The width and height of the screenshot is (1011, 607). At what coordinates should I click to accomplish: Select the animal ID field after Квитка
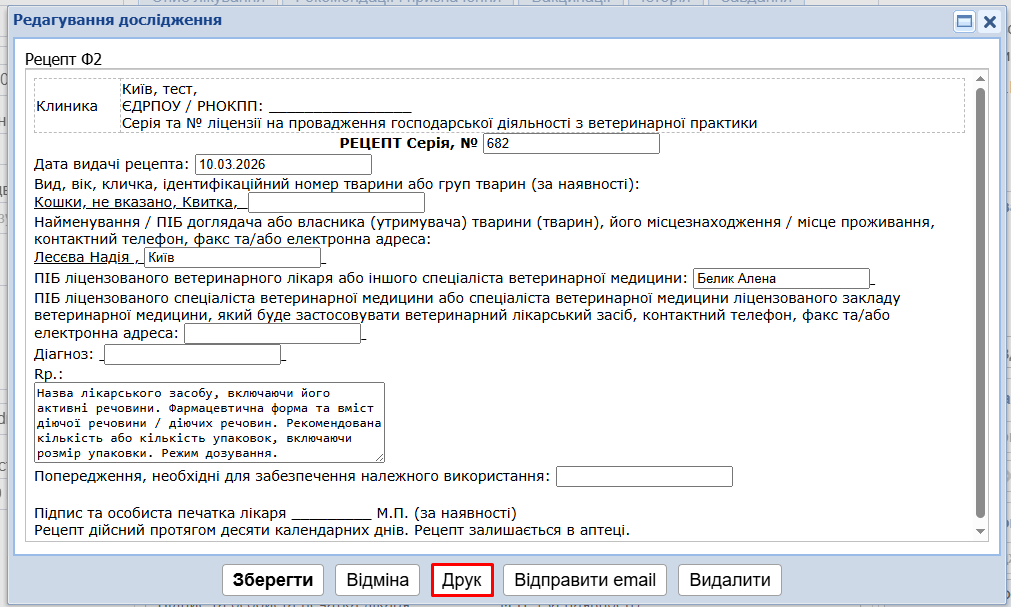point(336,203)
